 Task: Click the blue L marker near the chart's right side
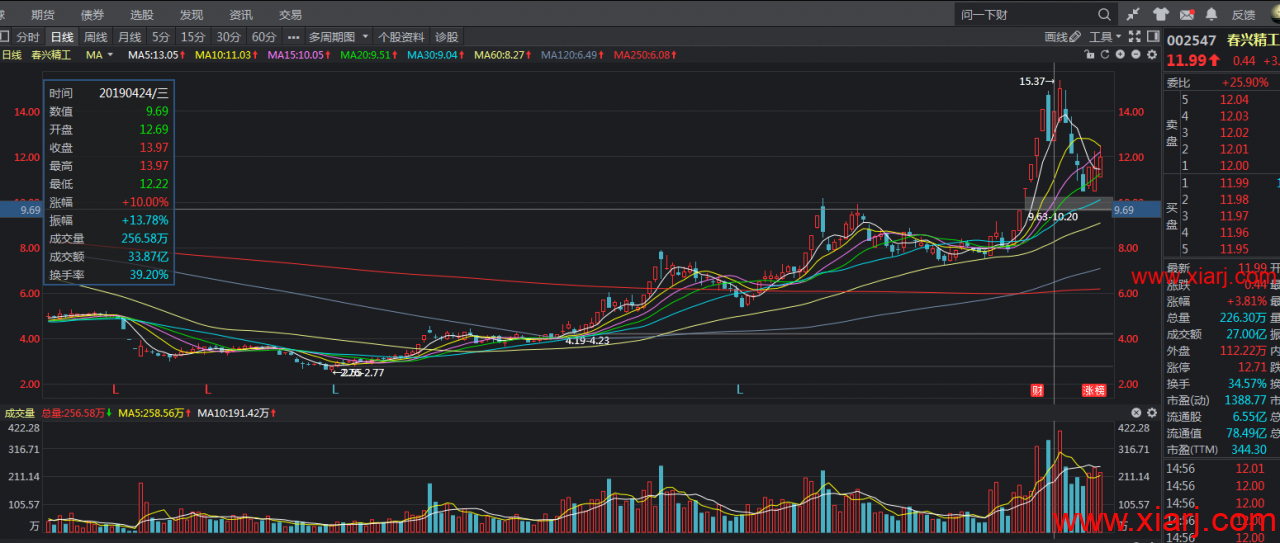(x=740, y=388)
